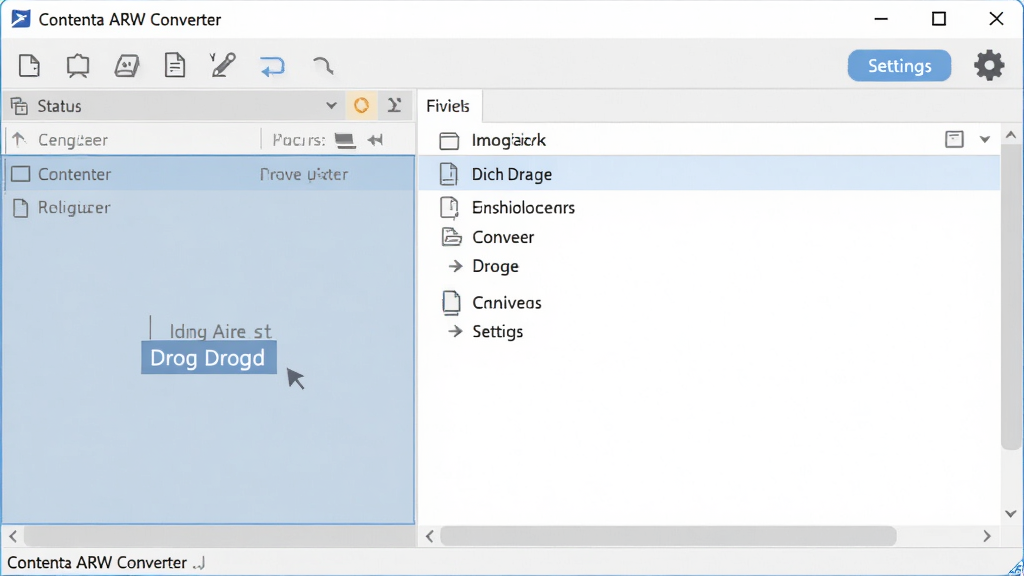Expand the Imogiairk row chevron
Screen dimensions: 1024x576
[984, 139]
